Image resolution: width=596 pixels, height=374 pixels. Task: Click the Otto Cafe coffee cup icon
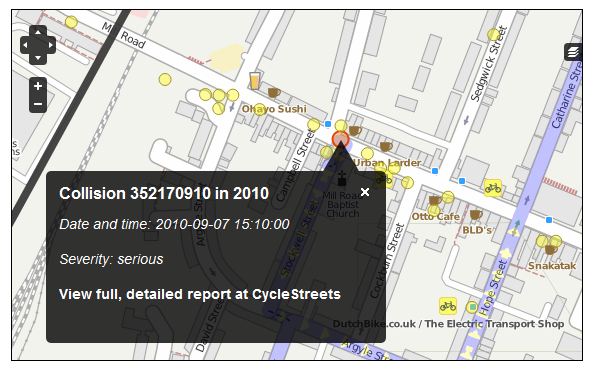[435, 200]
